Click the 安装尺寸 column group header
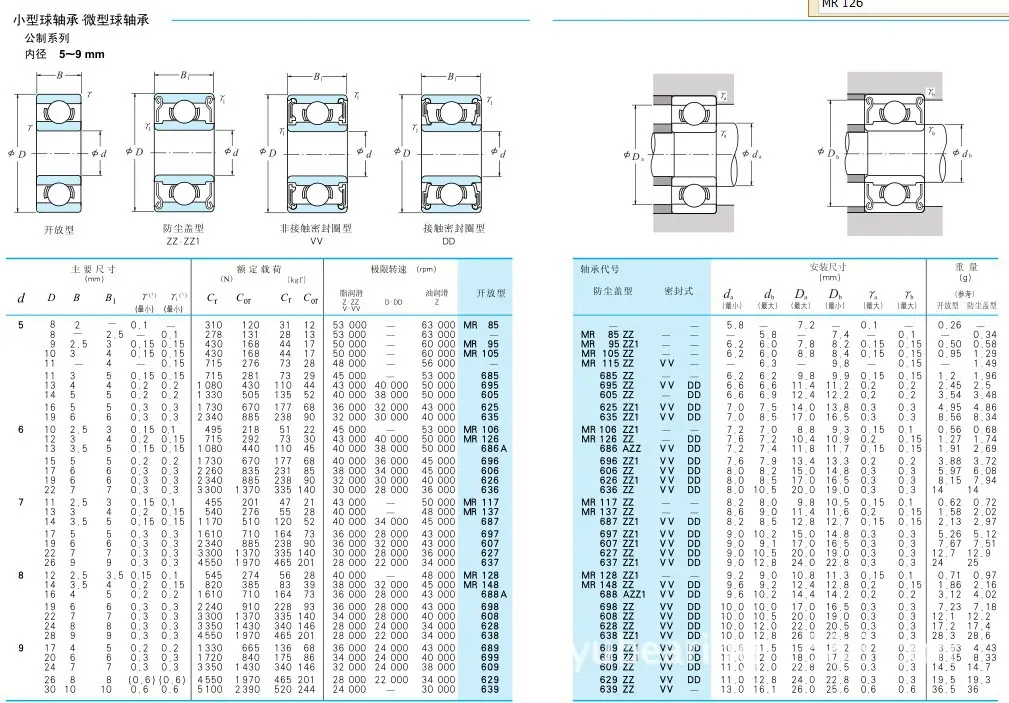 coord(828,267)
